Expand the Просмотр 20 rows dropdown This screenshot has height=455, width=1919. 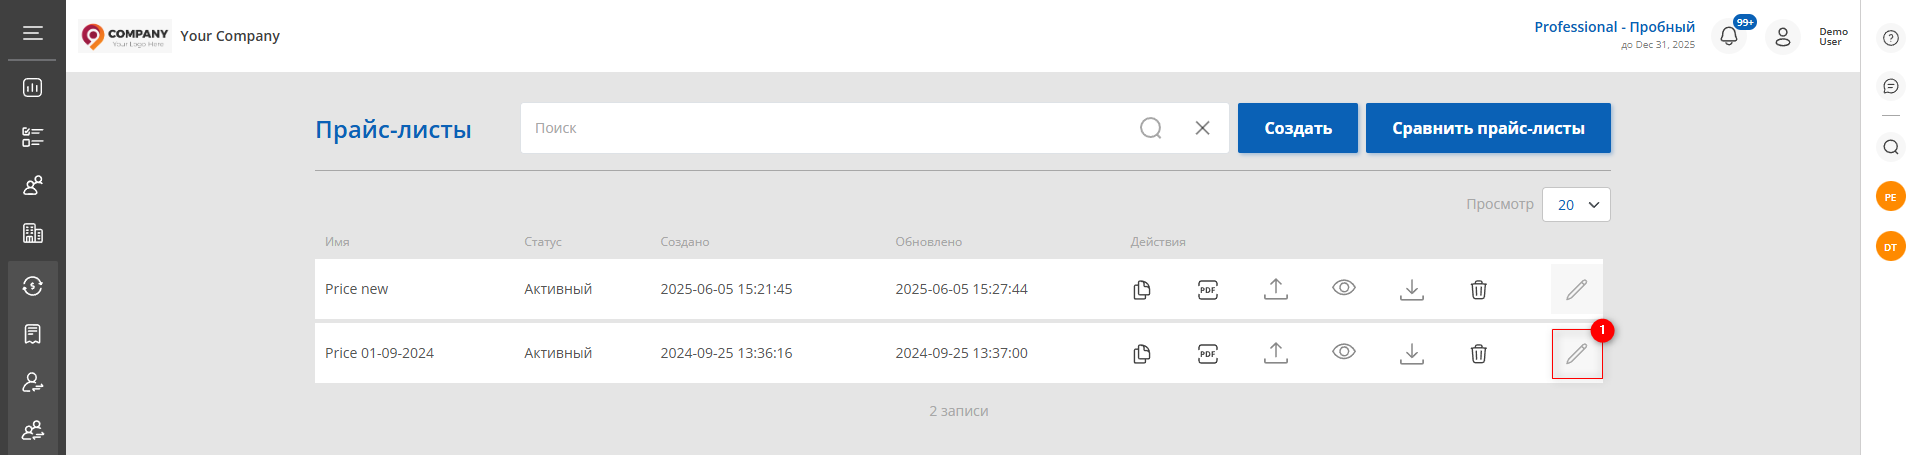(1577, 204)
